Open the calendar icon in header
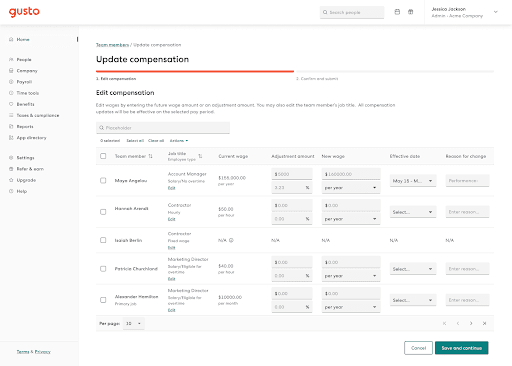This screenshot has width=512, height=366. click(x=397, y=12)
